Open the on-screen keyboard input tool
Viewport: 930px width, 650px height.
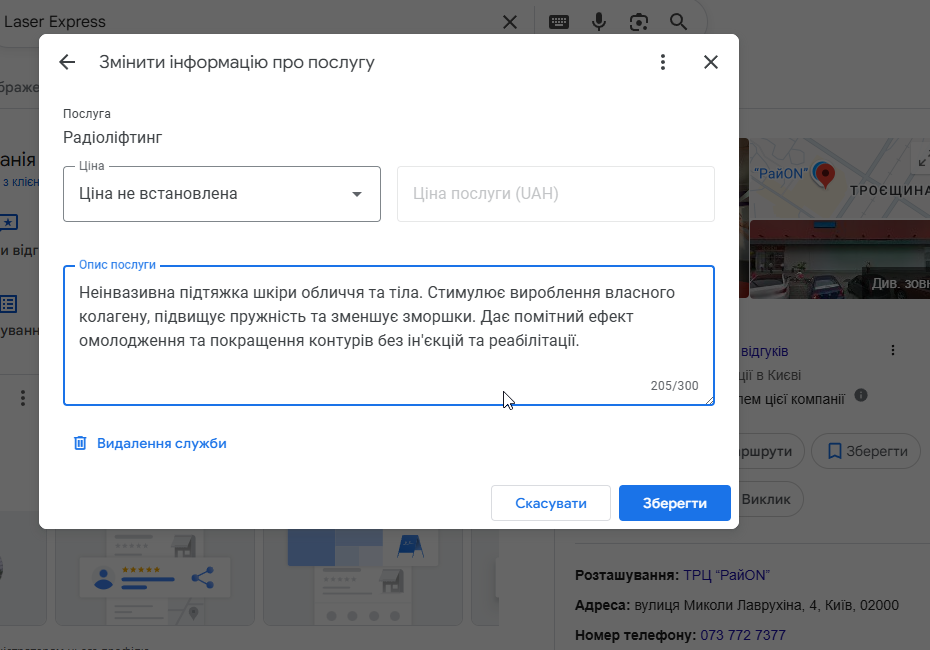click(559, 22)
